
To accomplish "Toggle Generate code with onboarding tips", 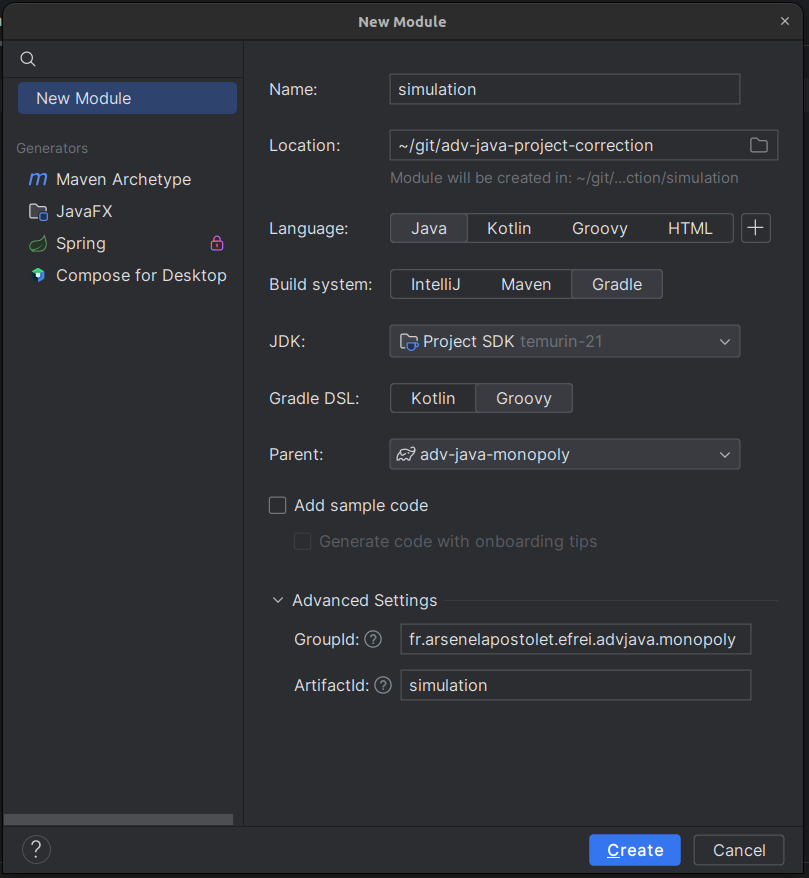I will click(302, 541).
